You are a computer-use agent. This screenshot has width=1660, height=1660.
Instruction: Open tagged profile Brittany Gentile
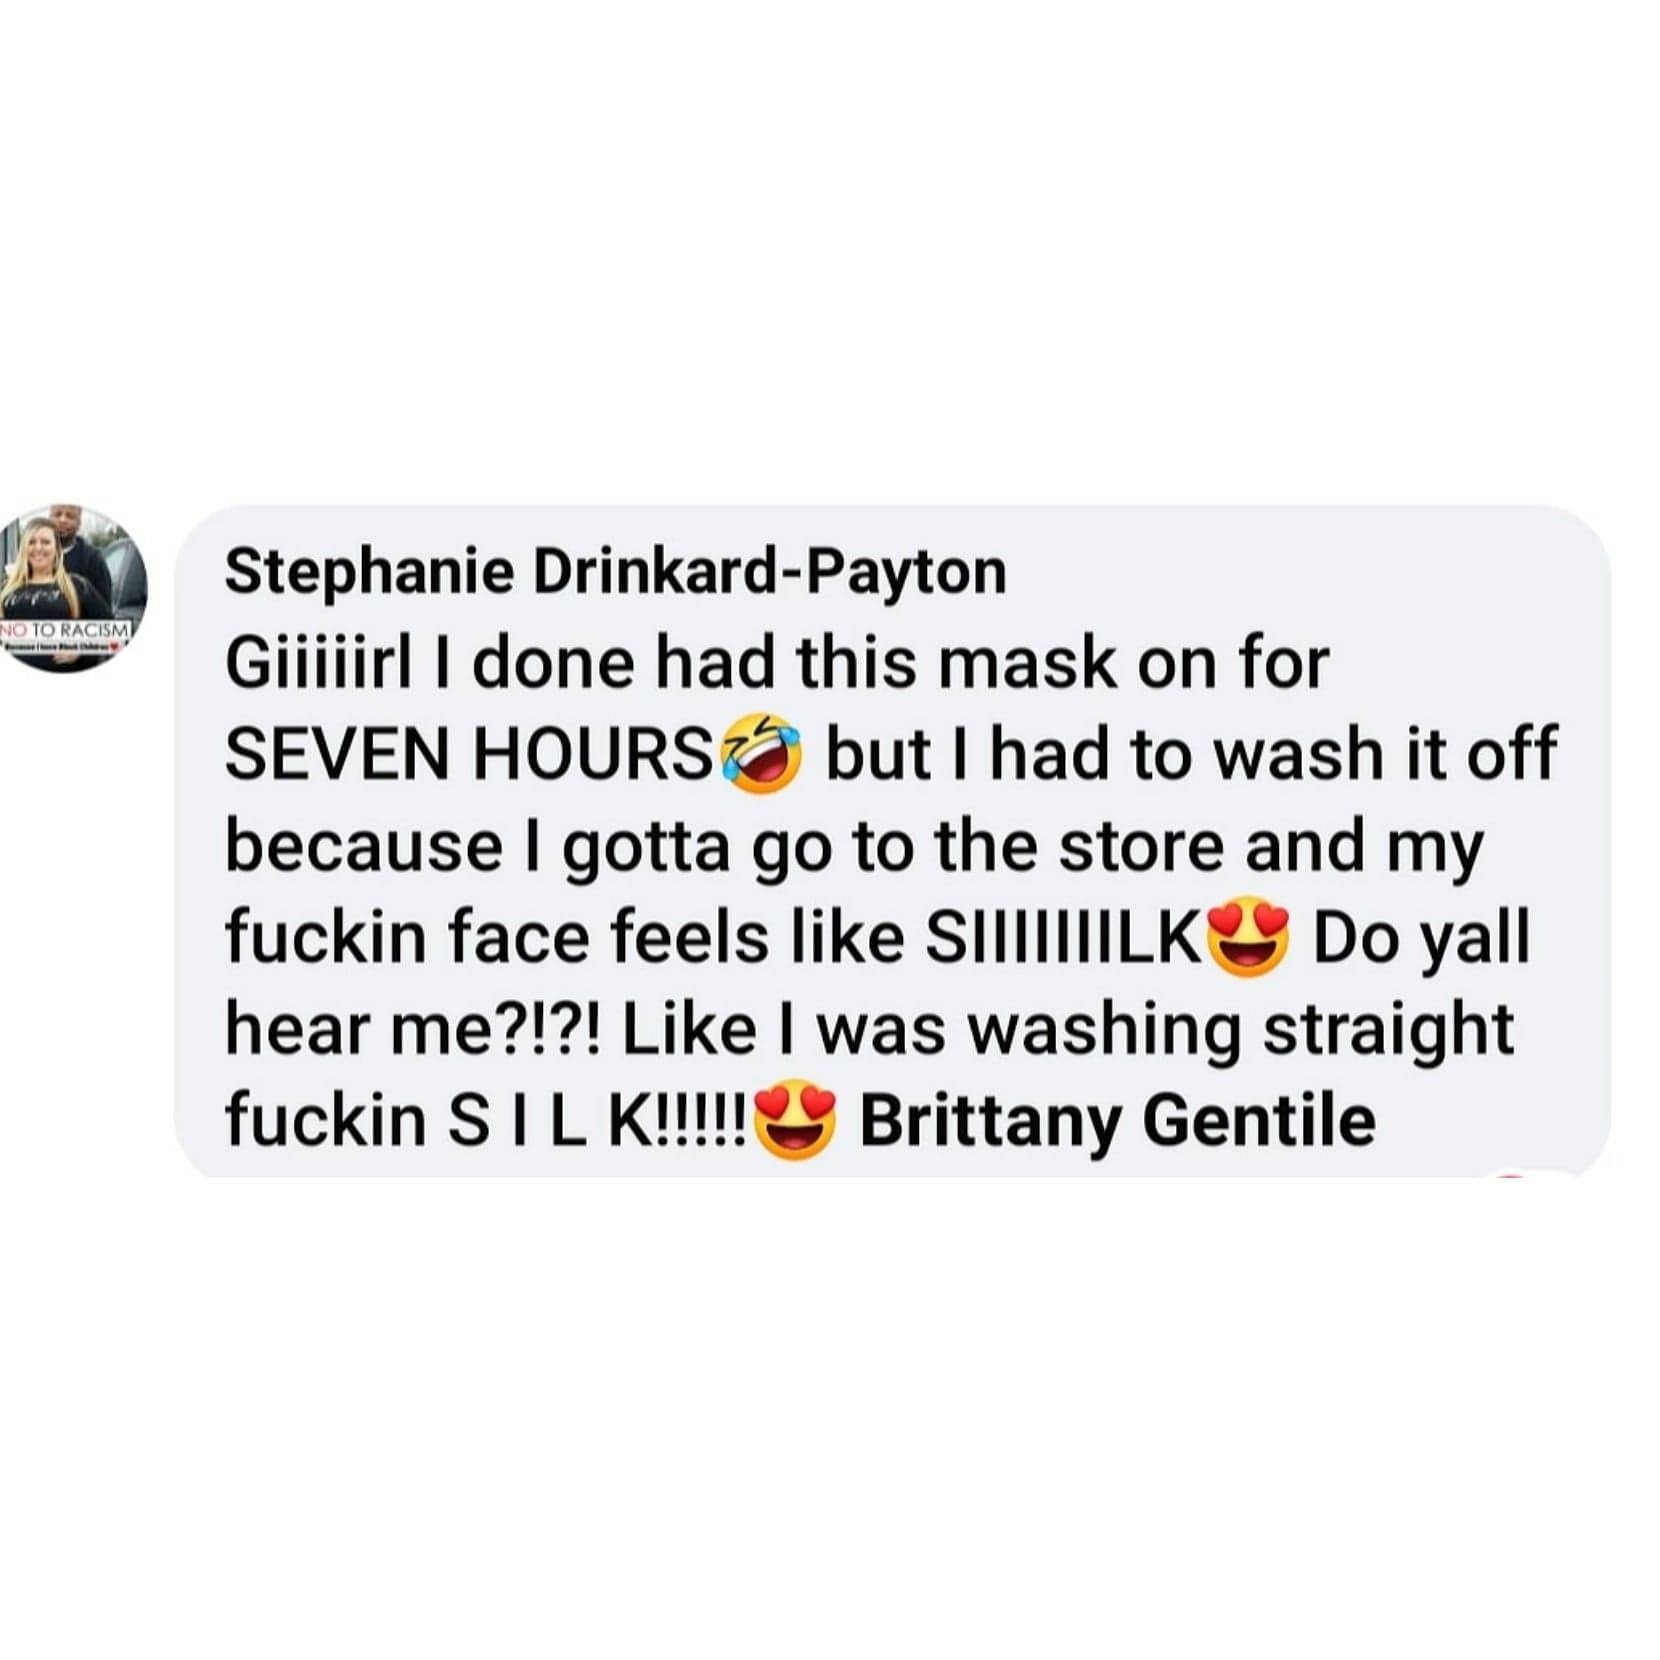1117,1121
